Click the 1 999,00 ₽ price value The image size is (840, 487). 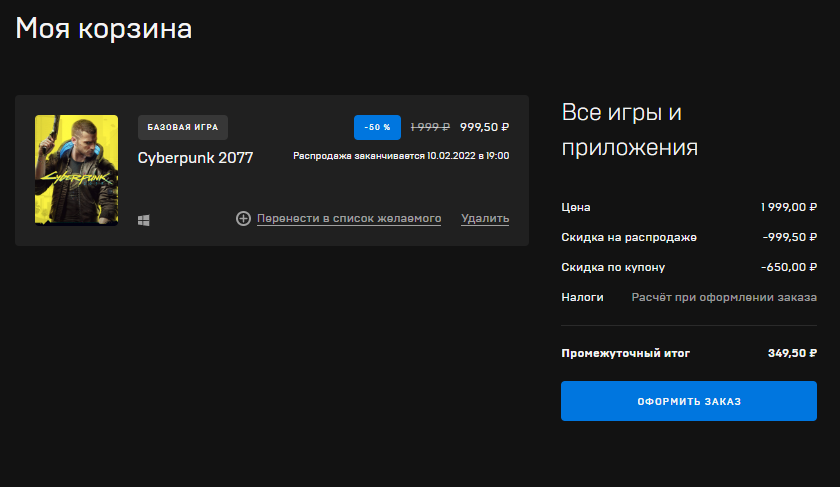pos(789,207)
